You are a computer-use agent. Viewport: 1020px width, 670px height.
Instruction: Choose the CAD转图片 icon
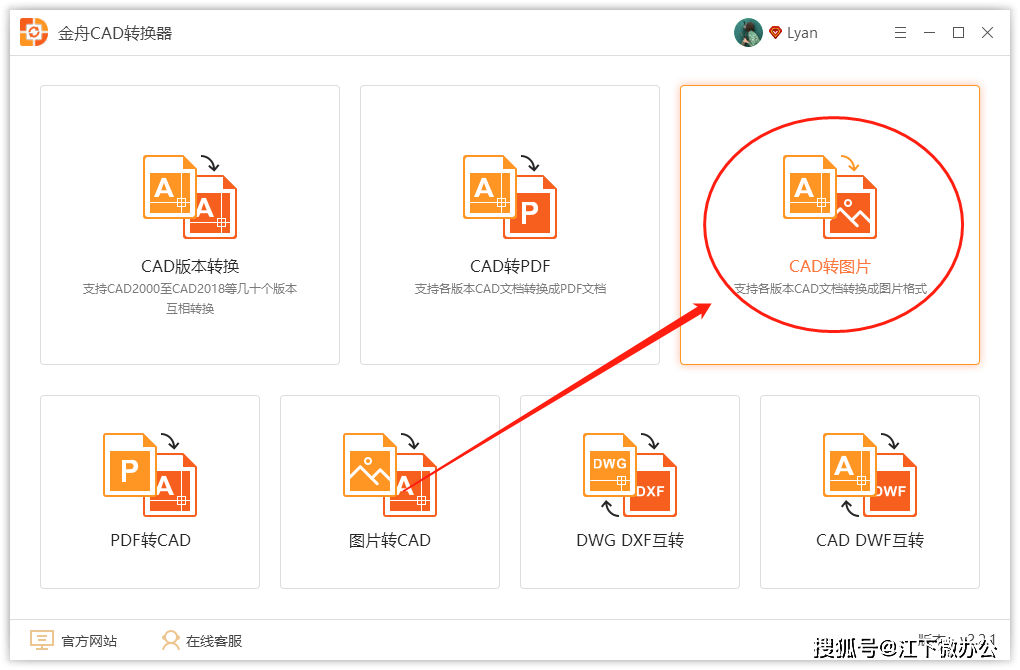click(830, 196)
